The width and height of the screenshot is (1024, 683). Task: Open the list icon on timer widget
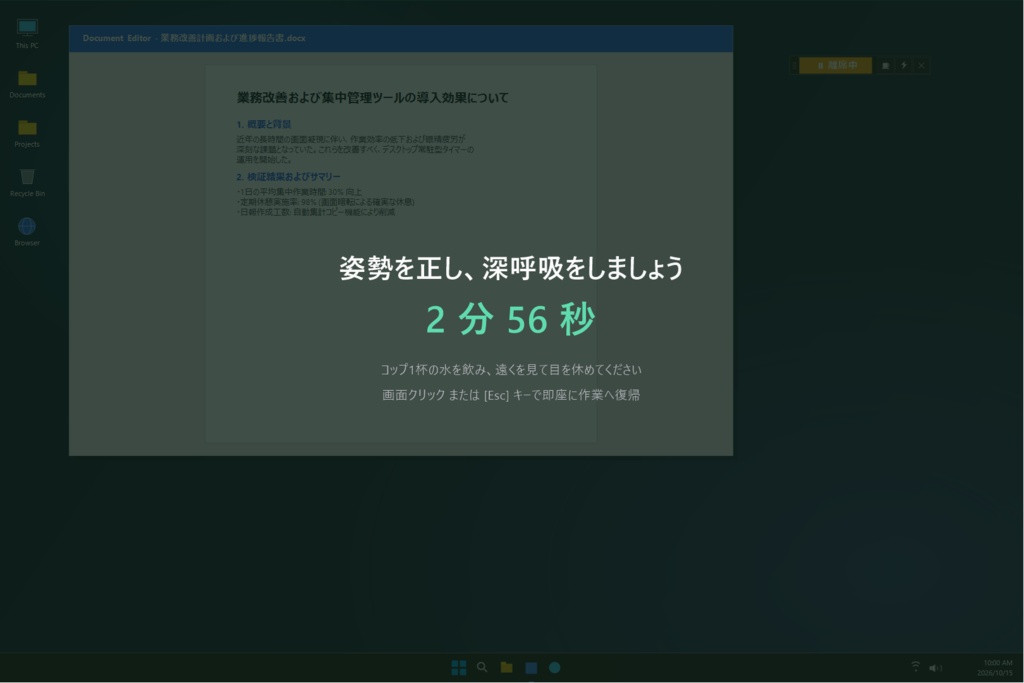[886, 65]
